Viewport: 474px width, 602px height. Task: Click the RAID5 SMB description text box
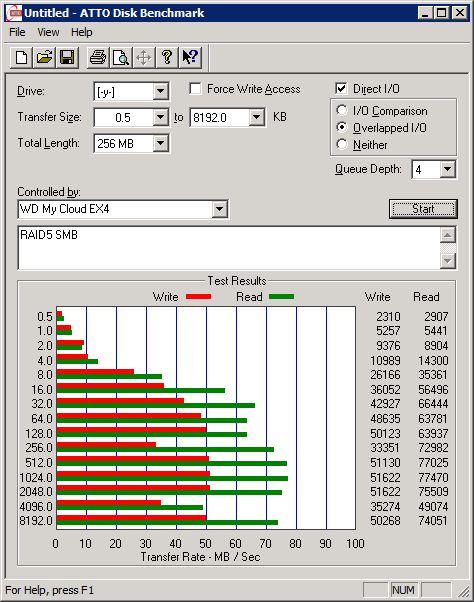(x=229, y=248)
